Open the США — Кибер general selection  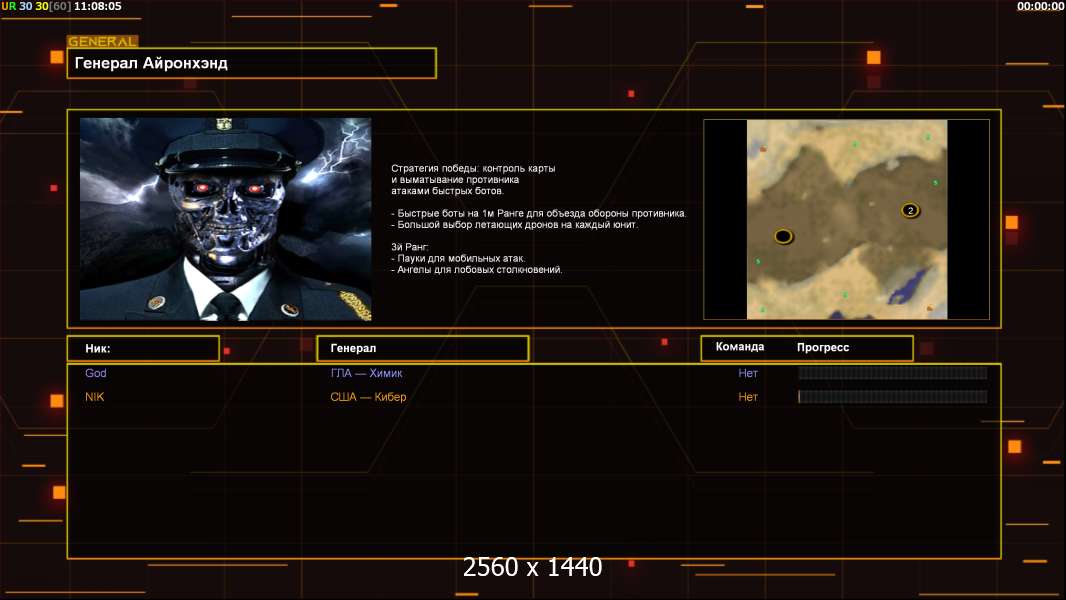click(368, 397)
